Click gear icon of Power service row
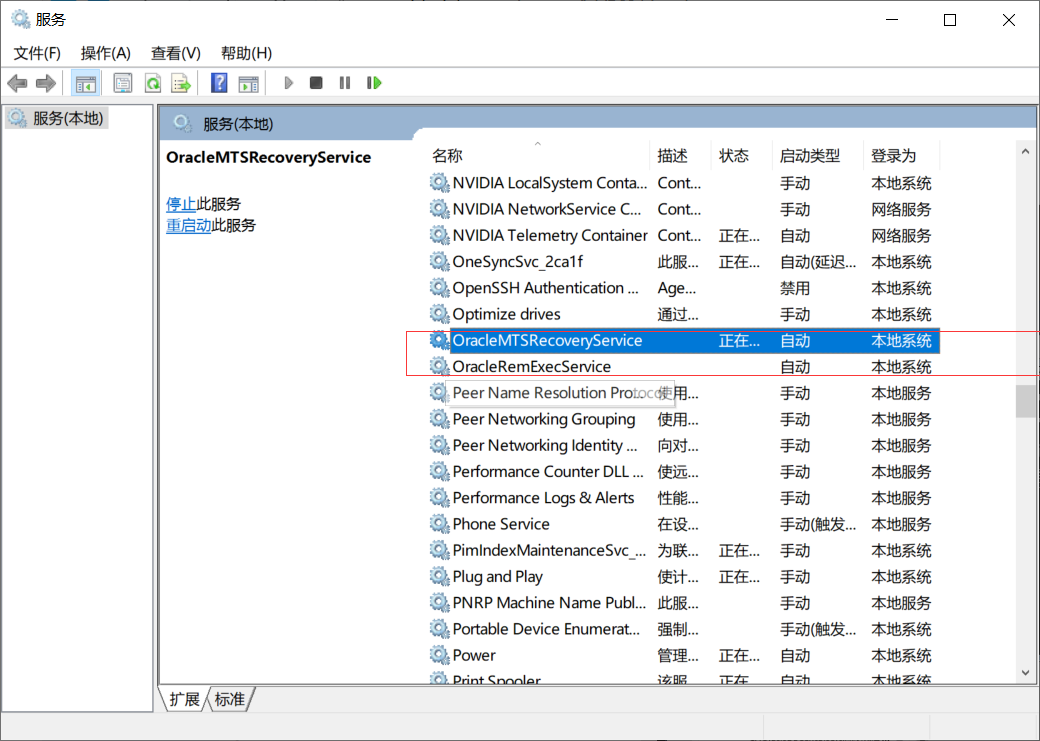 point(439,655)
